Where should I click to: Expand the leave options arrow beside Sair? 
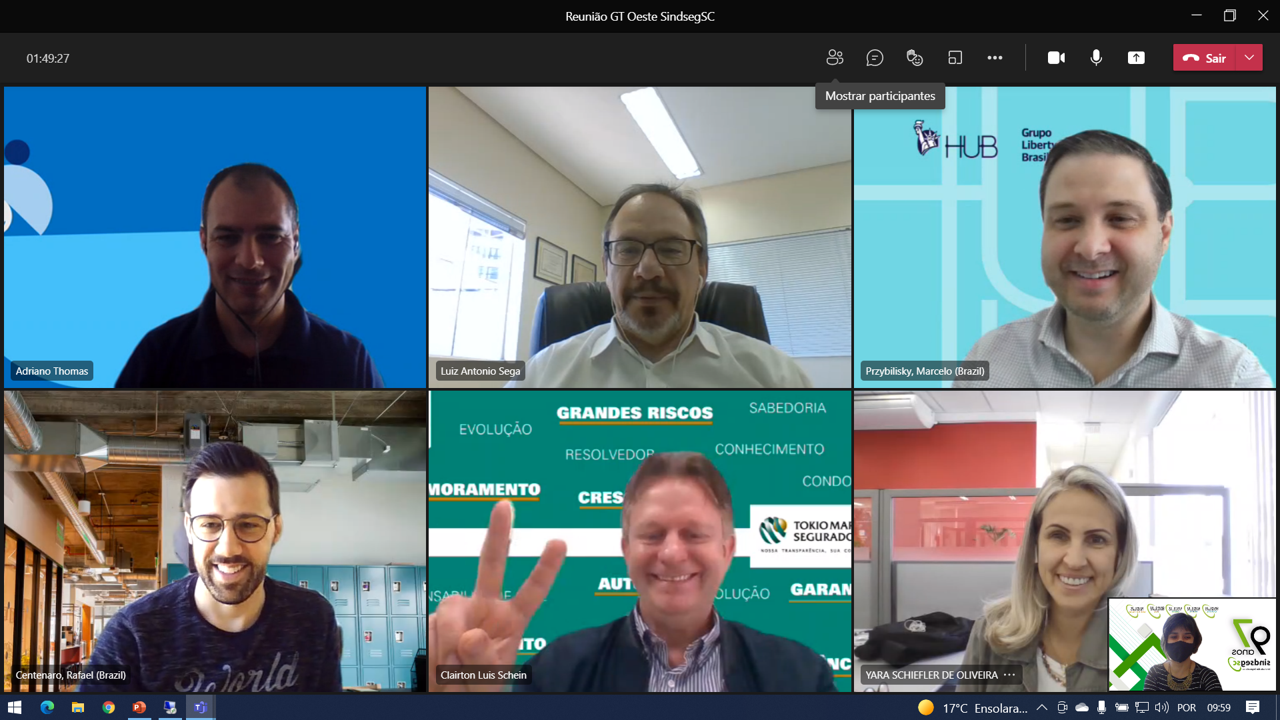(x=1249, y=58)
